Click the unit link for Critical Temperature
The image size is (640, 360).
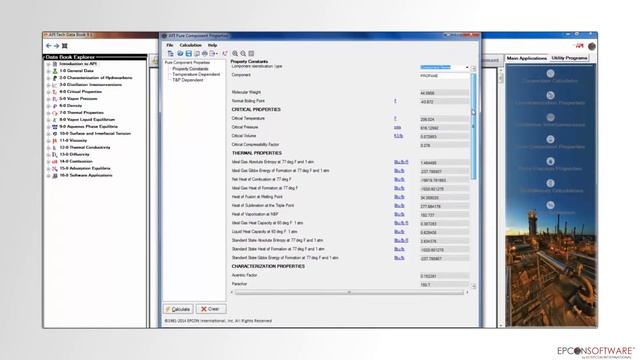(395, 118)
